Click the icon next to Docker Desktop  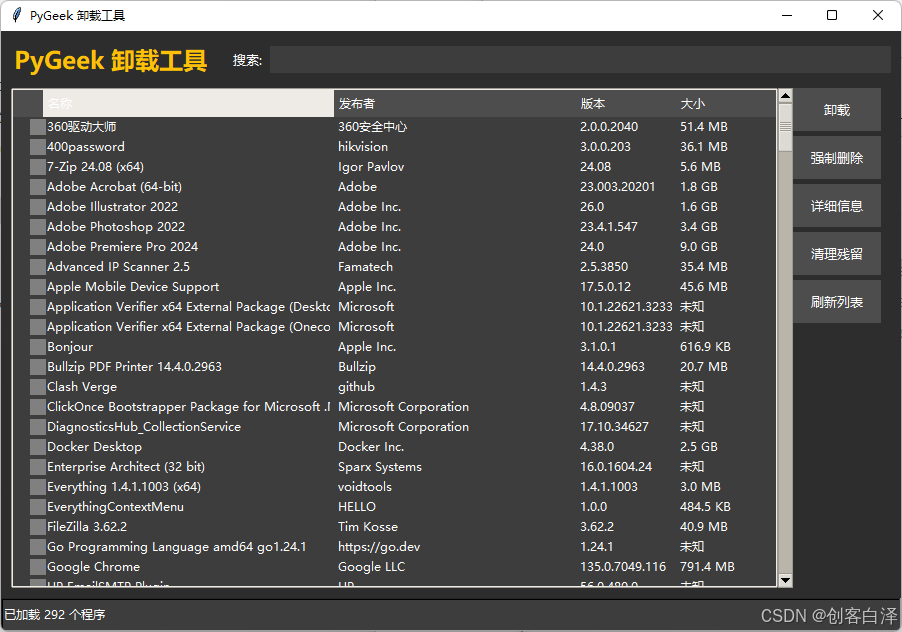(38, 447)
